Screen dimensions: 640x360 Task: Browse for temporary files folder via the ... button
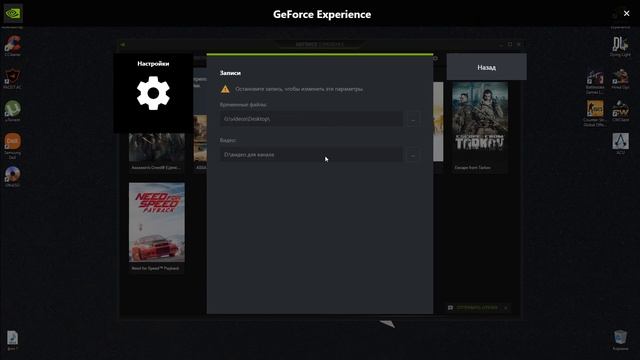(413, 120)
